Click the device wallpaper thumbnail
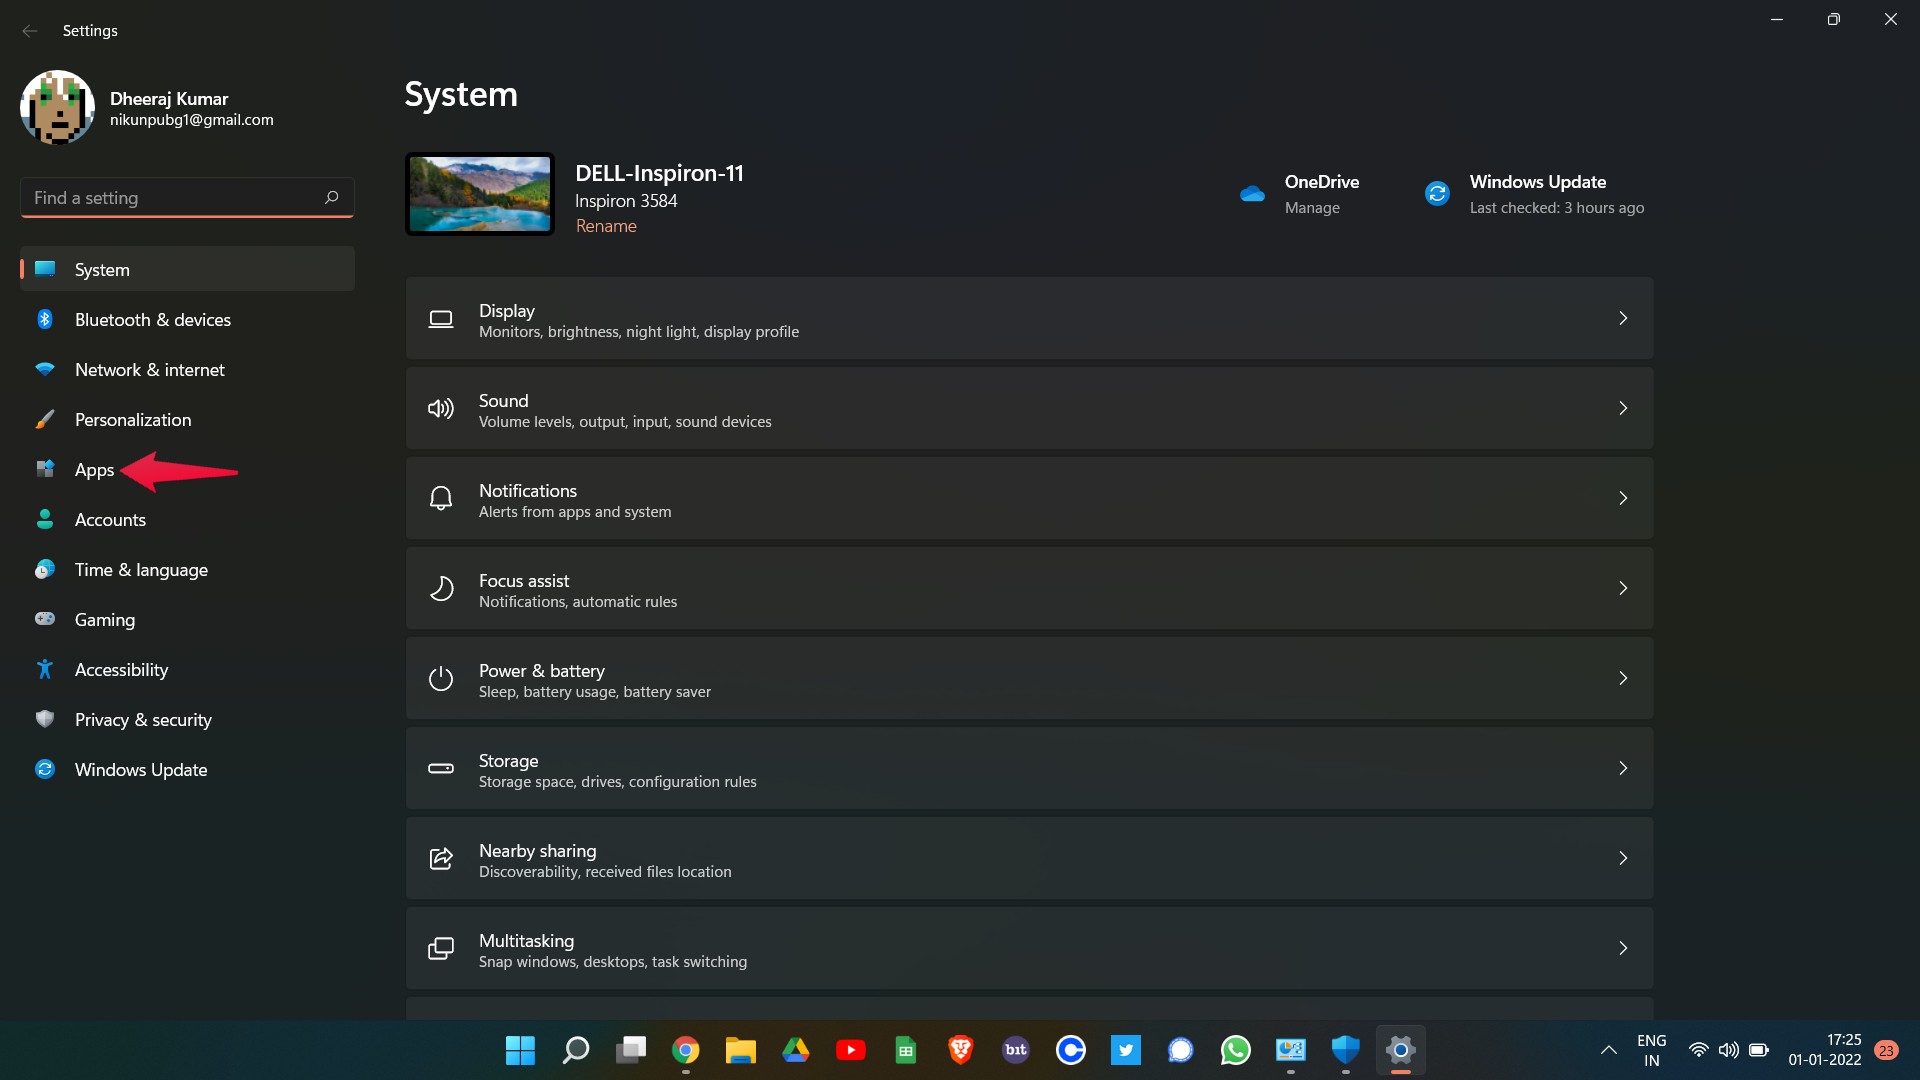The image size is (1920, 1080). (480, 194)
